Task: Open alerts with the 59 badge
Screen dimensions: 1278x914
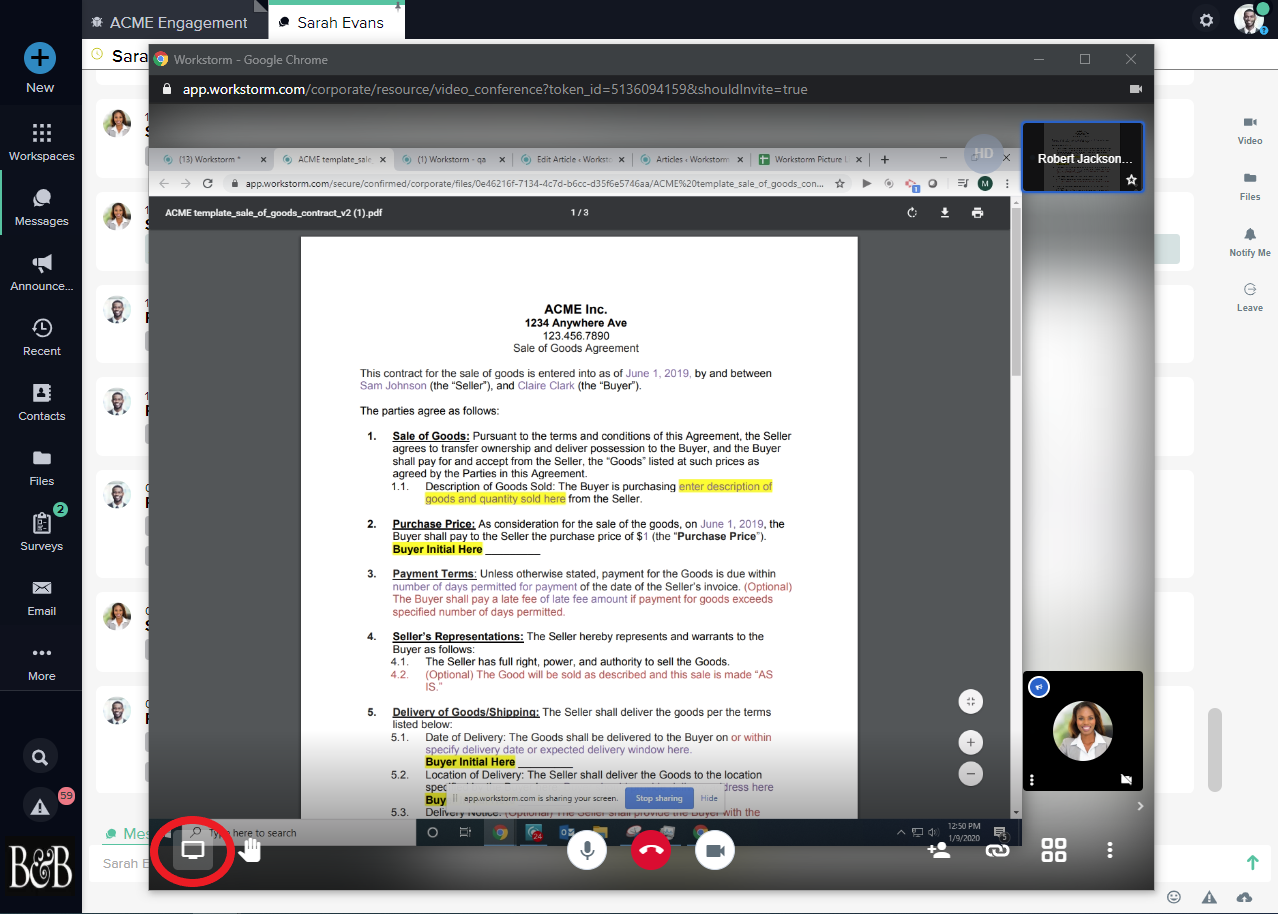Action: pyautogui.click(x=40, y=805)
